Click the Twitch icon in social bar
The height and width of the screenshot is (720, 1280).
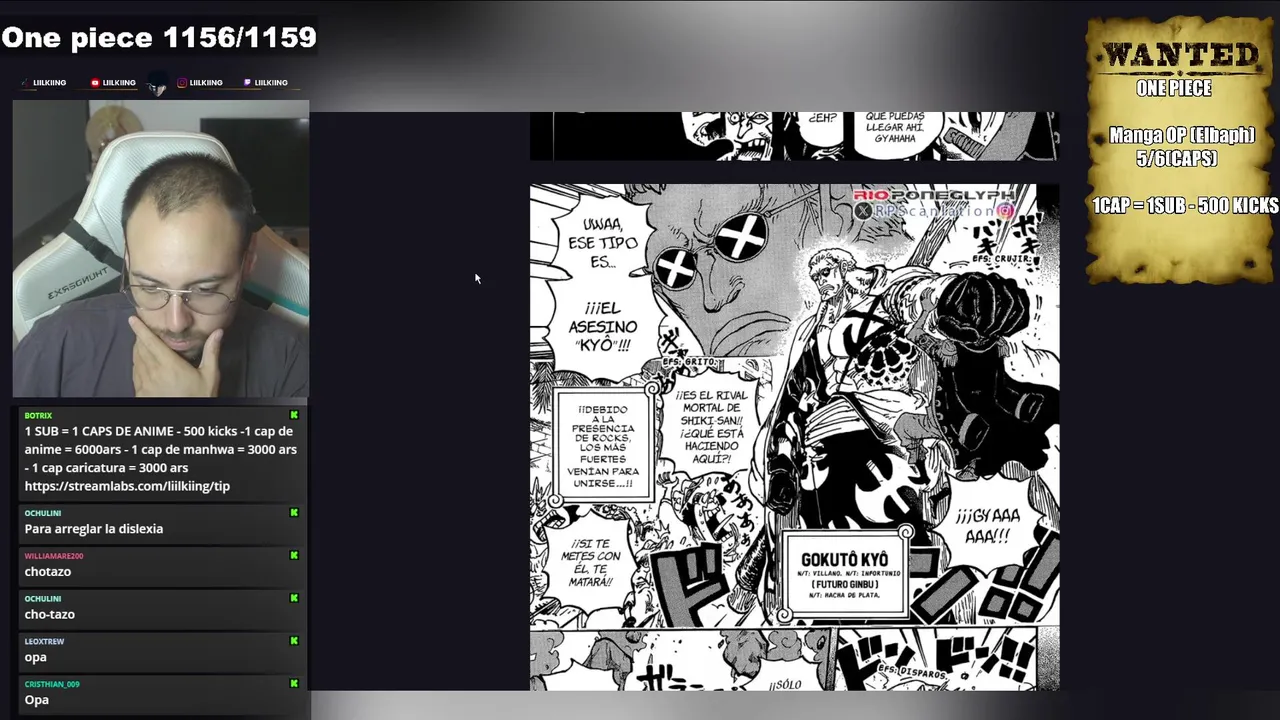(248, 83)
